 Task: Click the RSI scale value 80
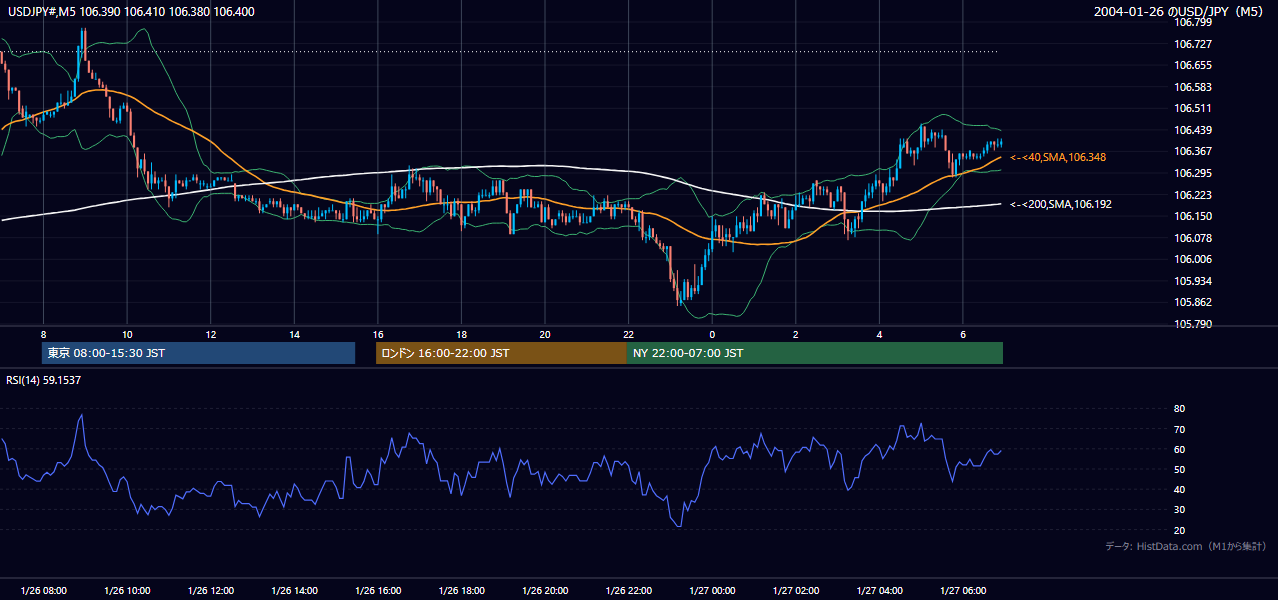[x=1179, y=409]
